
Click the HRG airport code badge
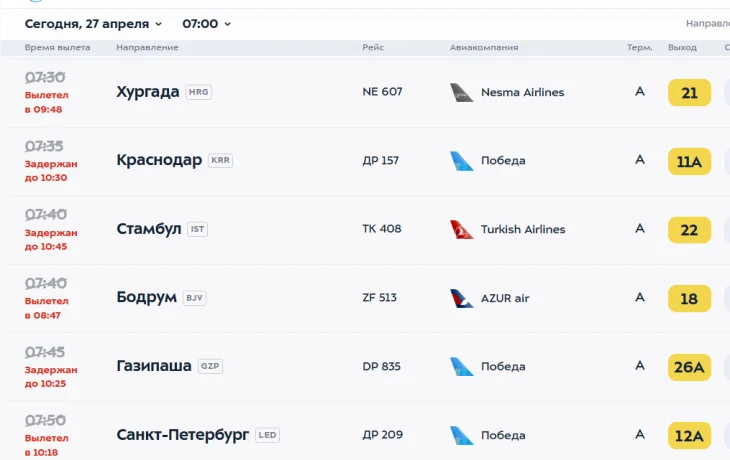198,92
